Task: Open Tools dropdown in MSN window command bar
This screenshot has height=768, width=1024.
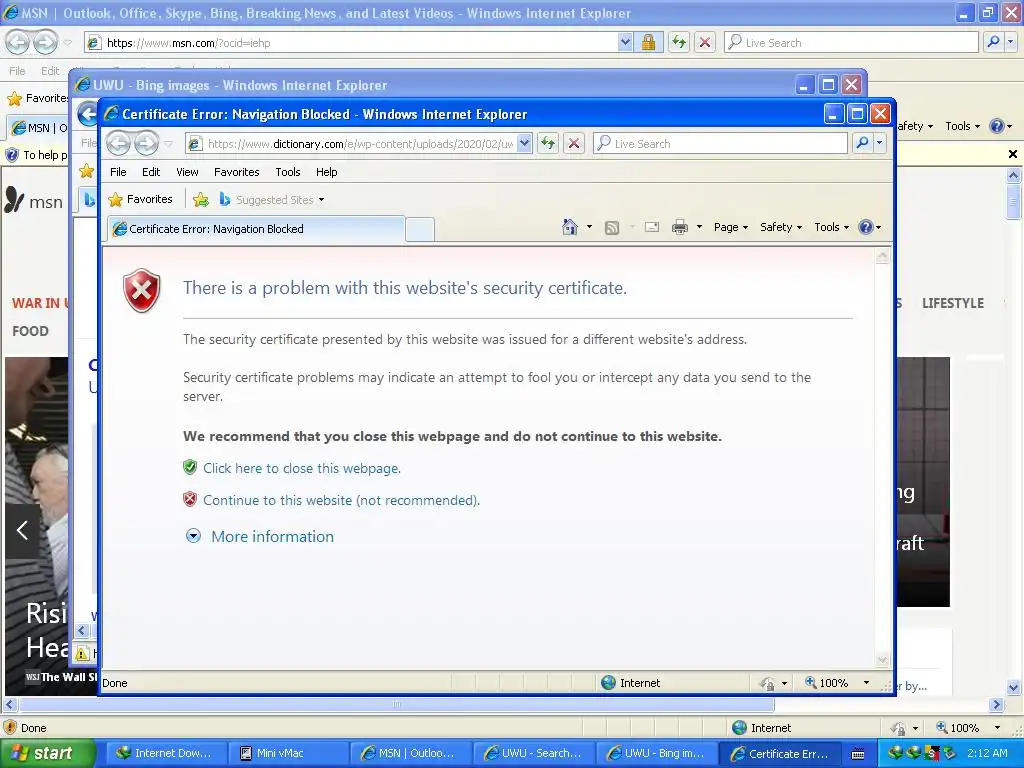Action: 963,126
